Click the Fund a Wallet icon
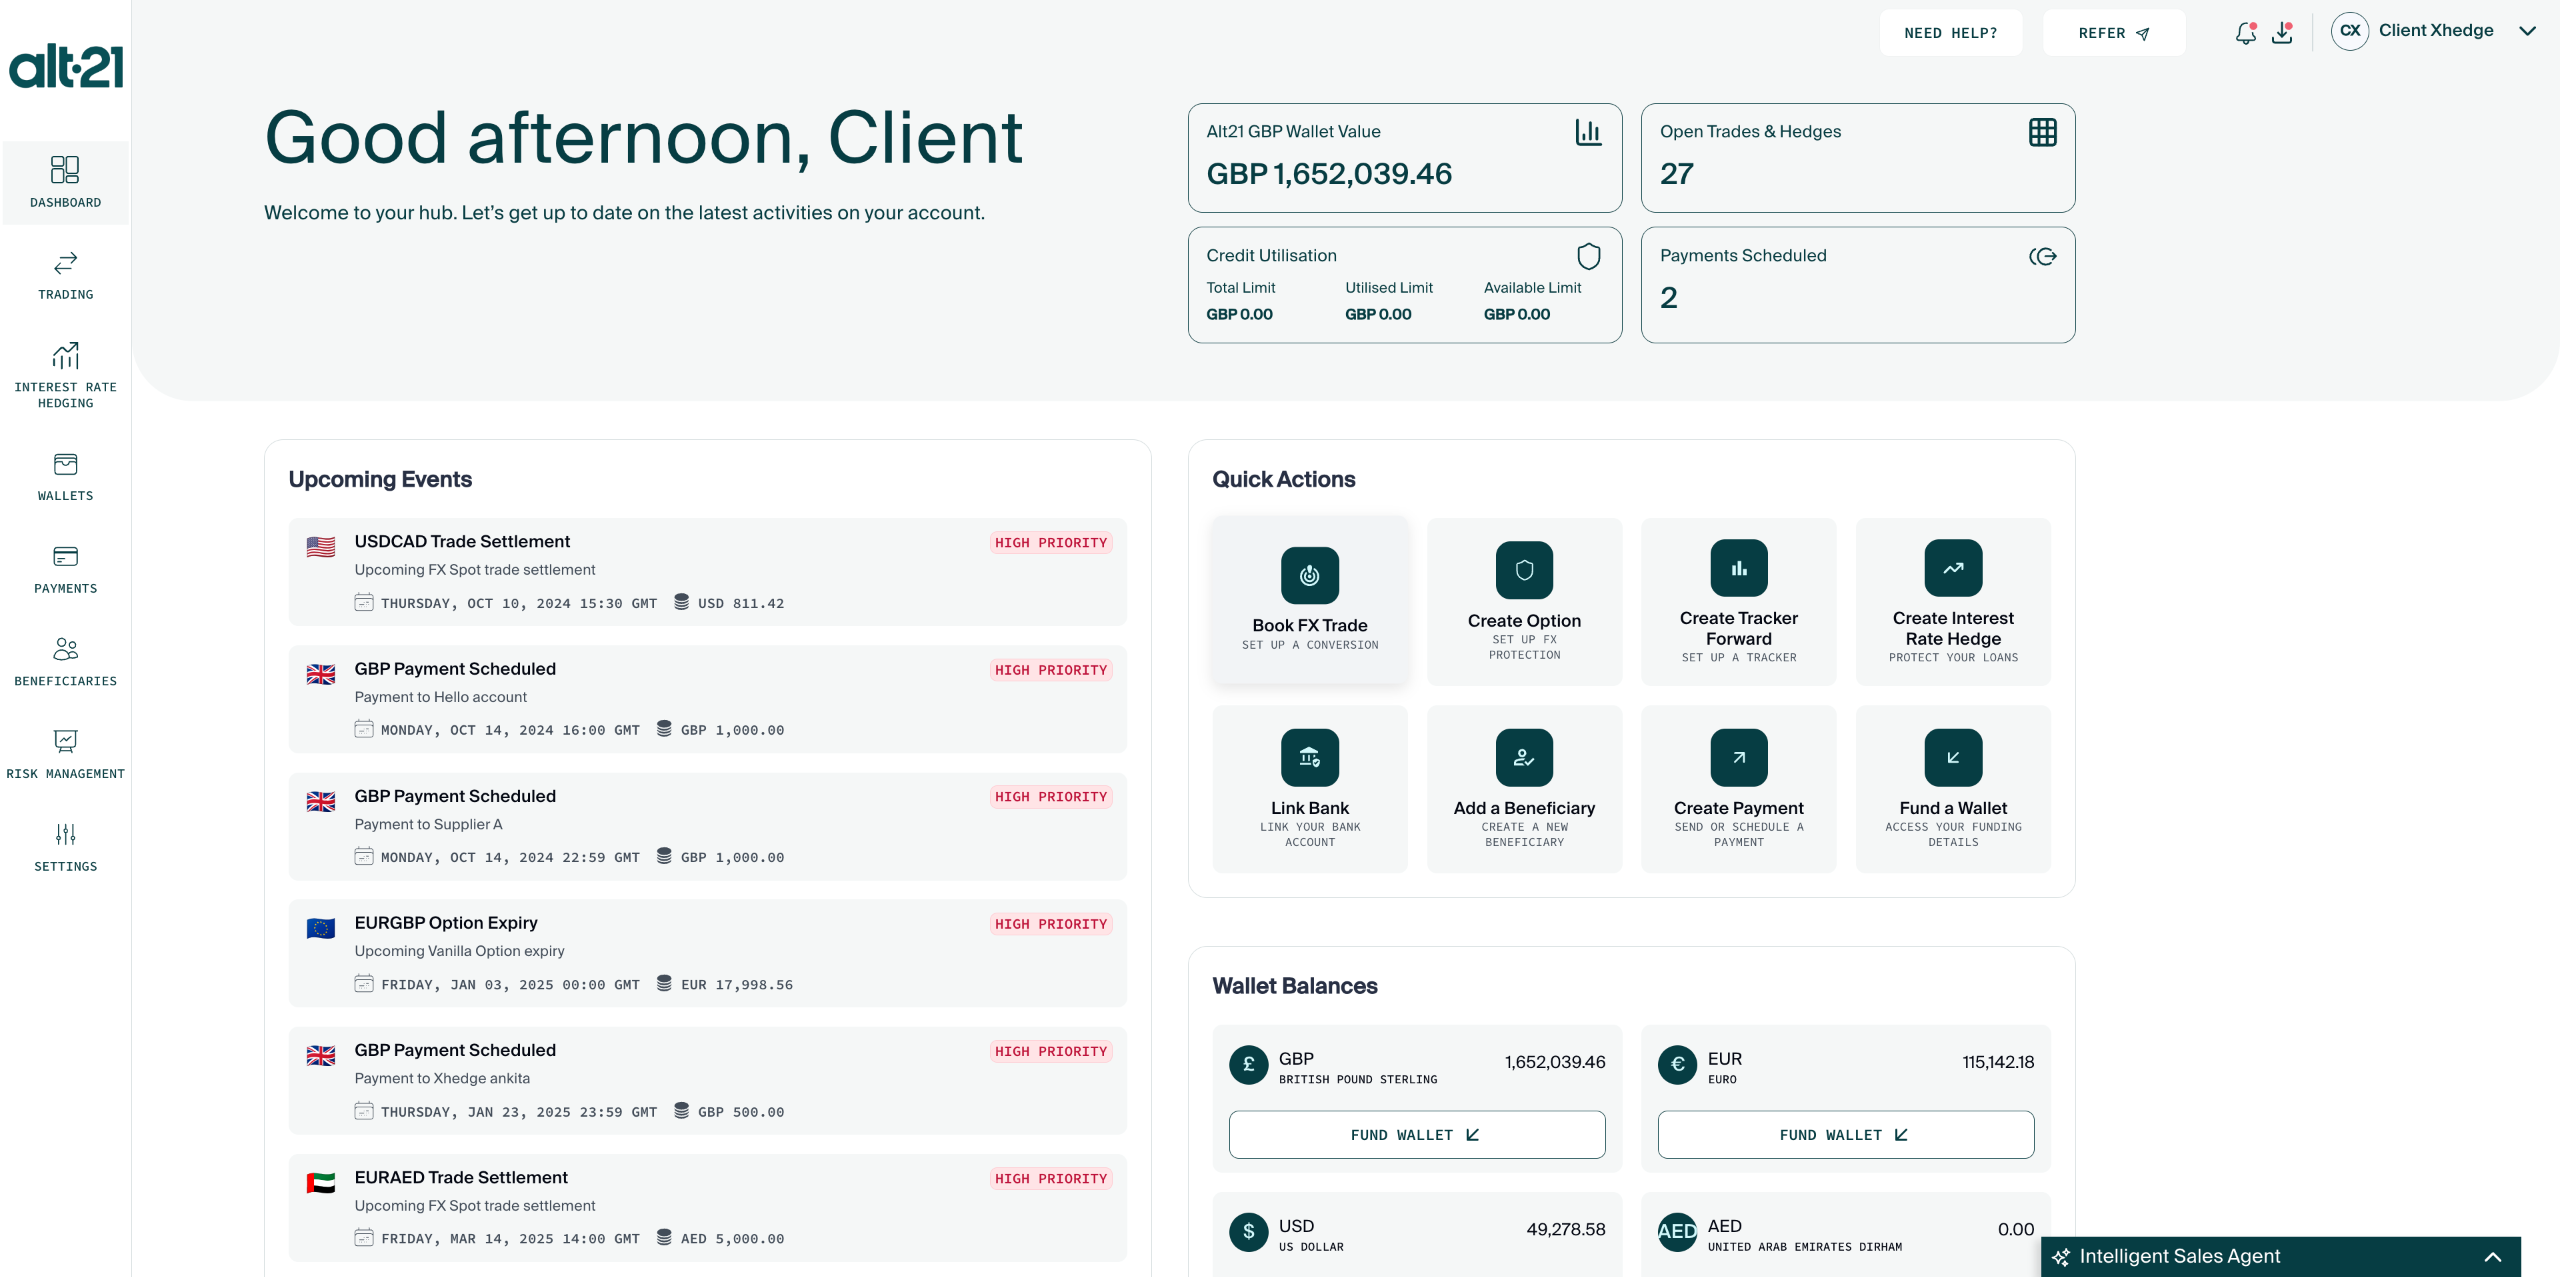 coord(1952,757)
